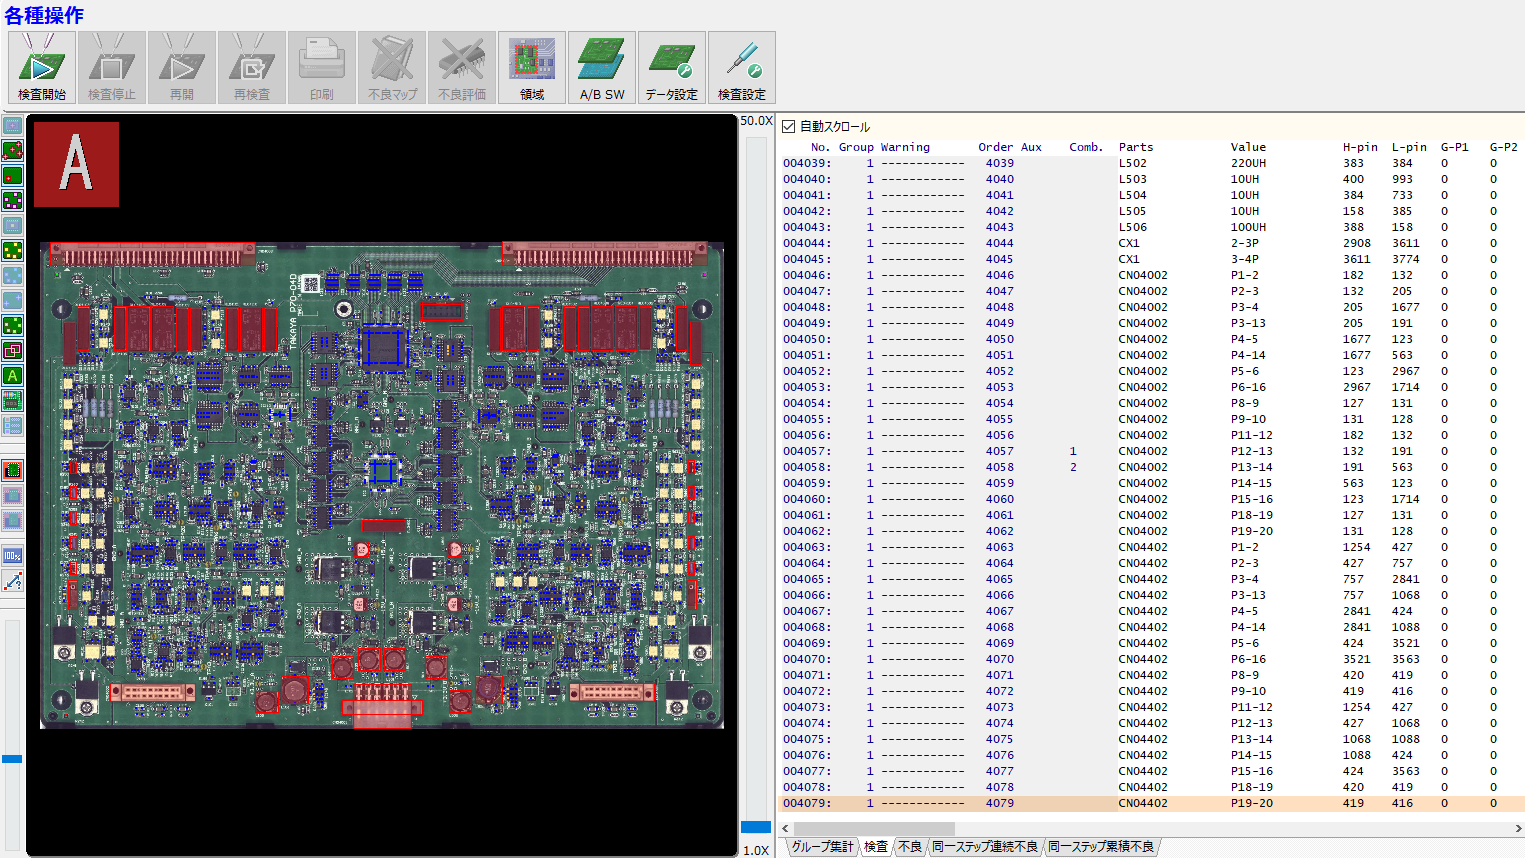Click the 検査開始 (start inspection) icon
The height and width of the screenshot is (858, 1525).
click(x=42, y=67)
